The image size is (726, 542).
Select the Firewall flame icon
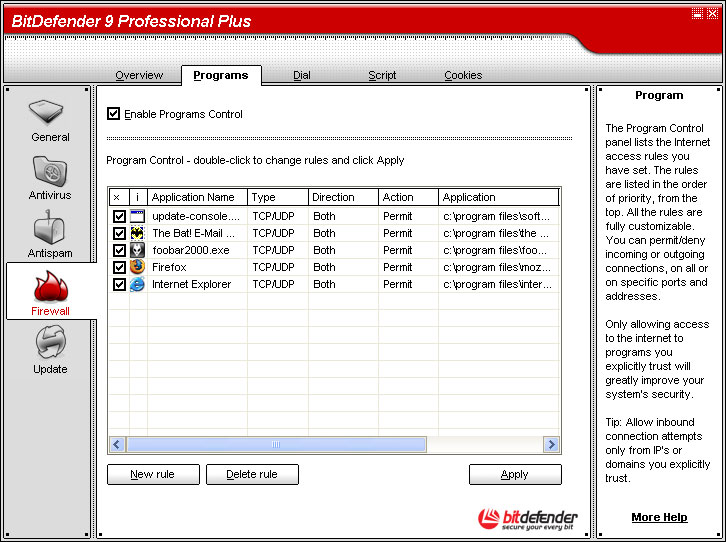(50, 286)
